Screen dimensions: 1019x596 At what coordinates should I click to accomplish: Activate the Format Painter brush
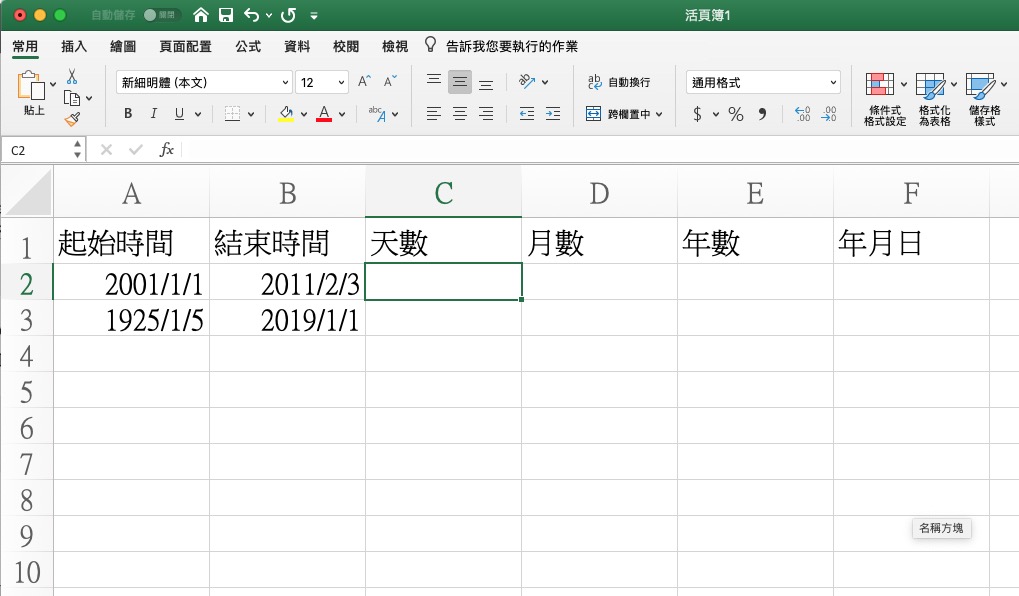coord(72,119)
